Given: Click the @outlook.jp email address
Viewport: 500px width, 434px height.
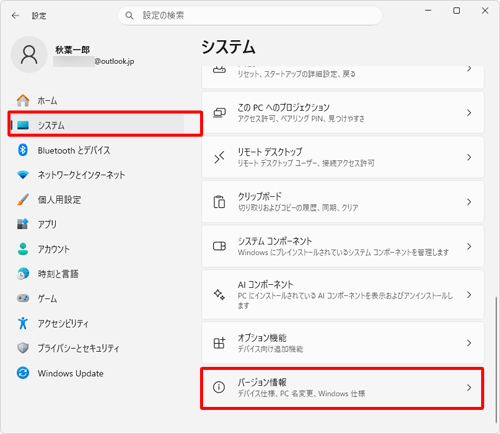Looking at the screenshot, I should pos(114,61).
